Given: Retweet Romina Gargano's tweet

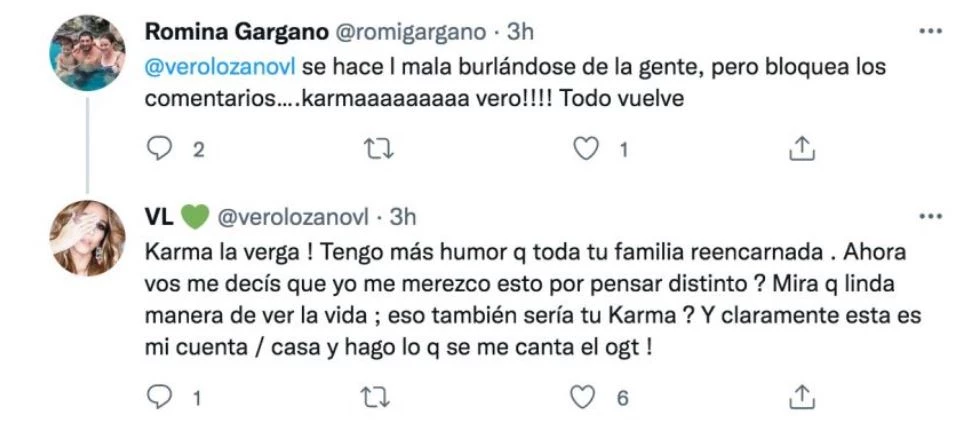Looking at the screenshot, I should tap(371, 149).
